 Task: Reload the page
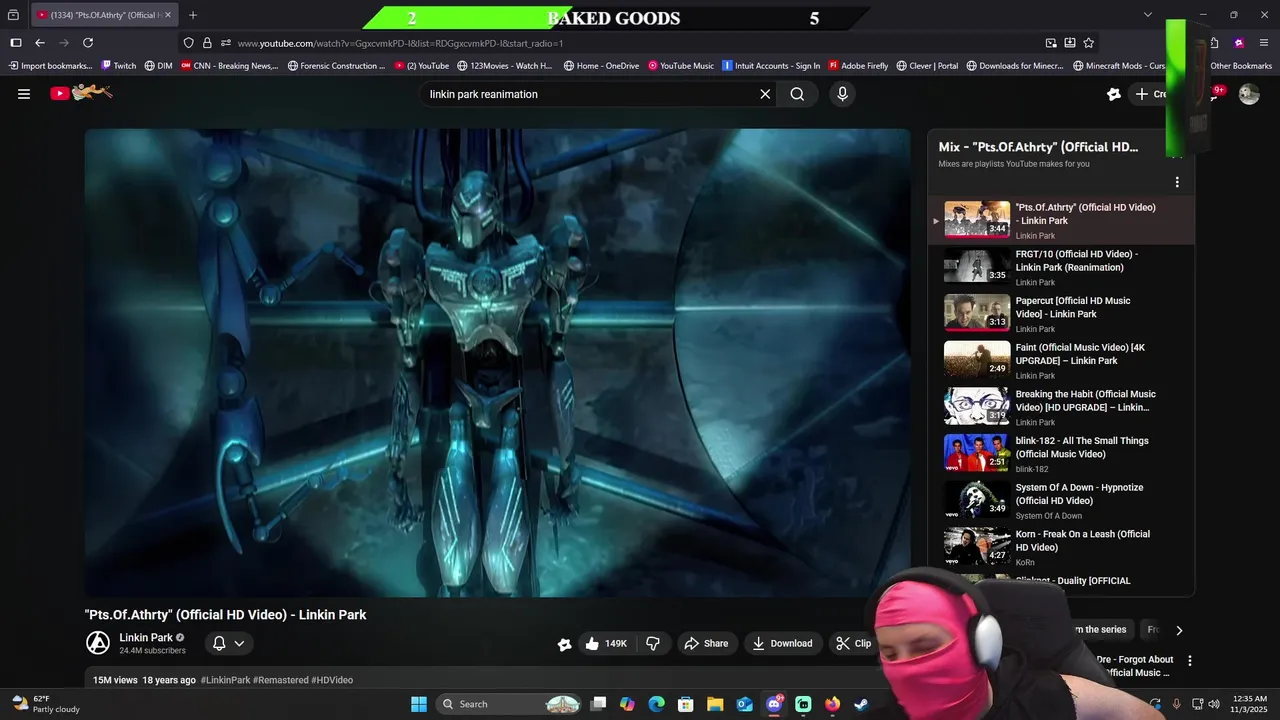tap(88, 43)
